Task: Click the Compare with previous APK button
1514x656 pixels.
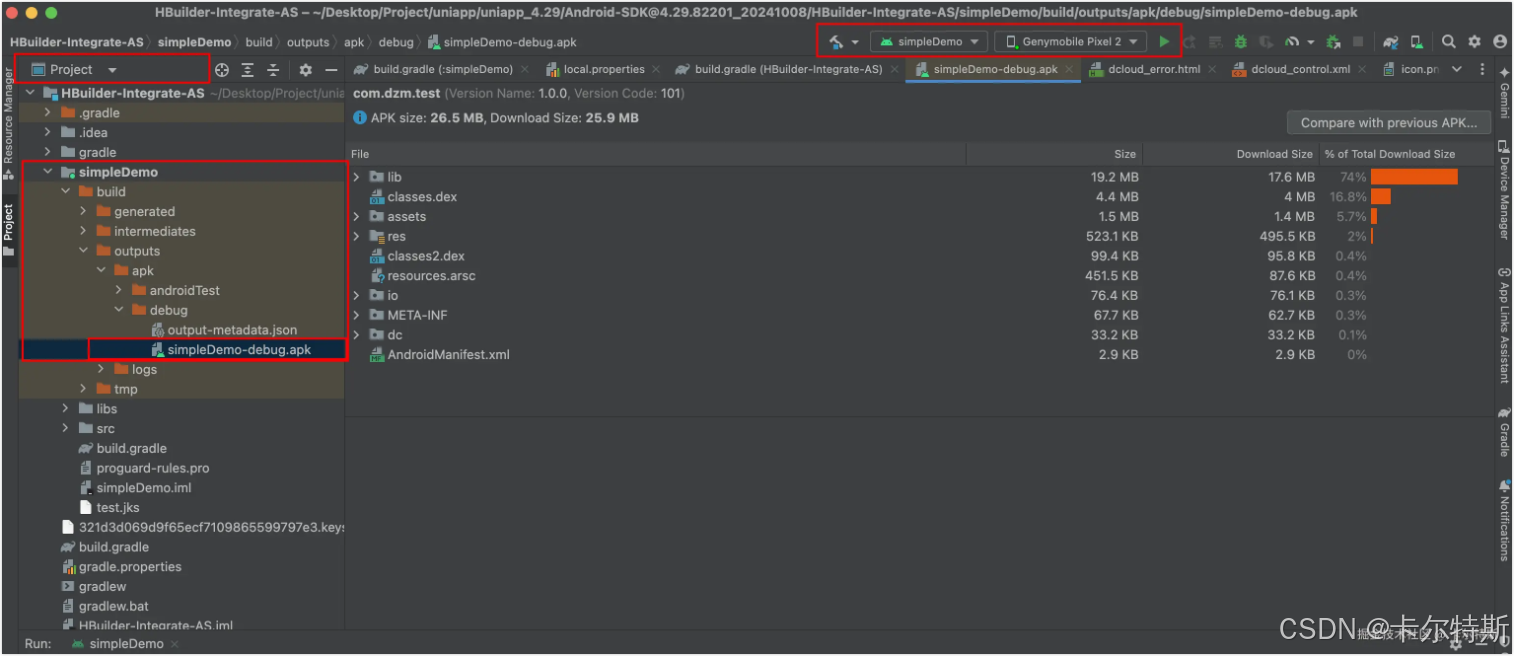Action: 1389,123
